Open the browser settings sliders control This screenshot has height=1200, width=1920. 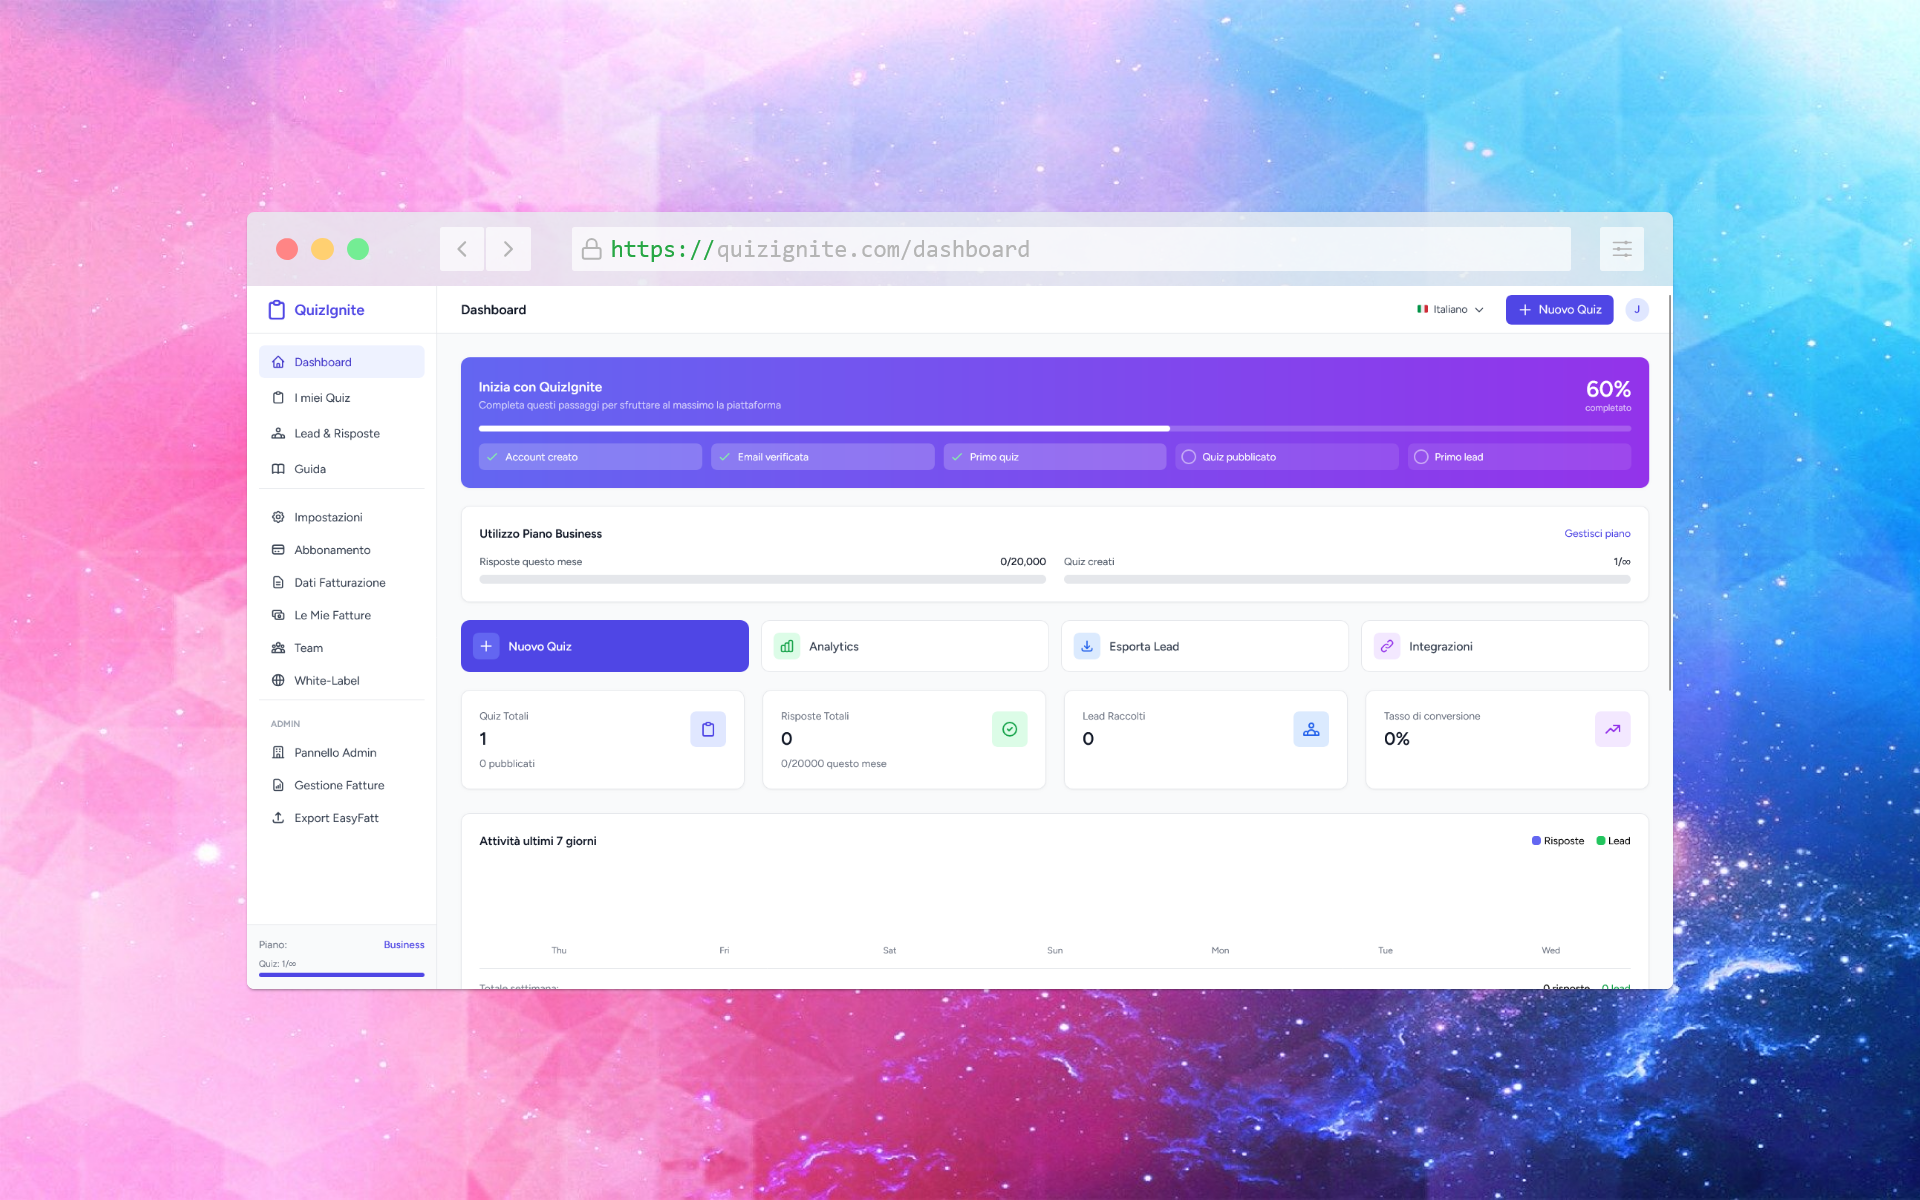[1621, 249]
